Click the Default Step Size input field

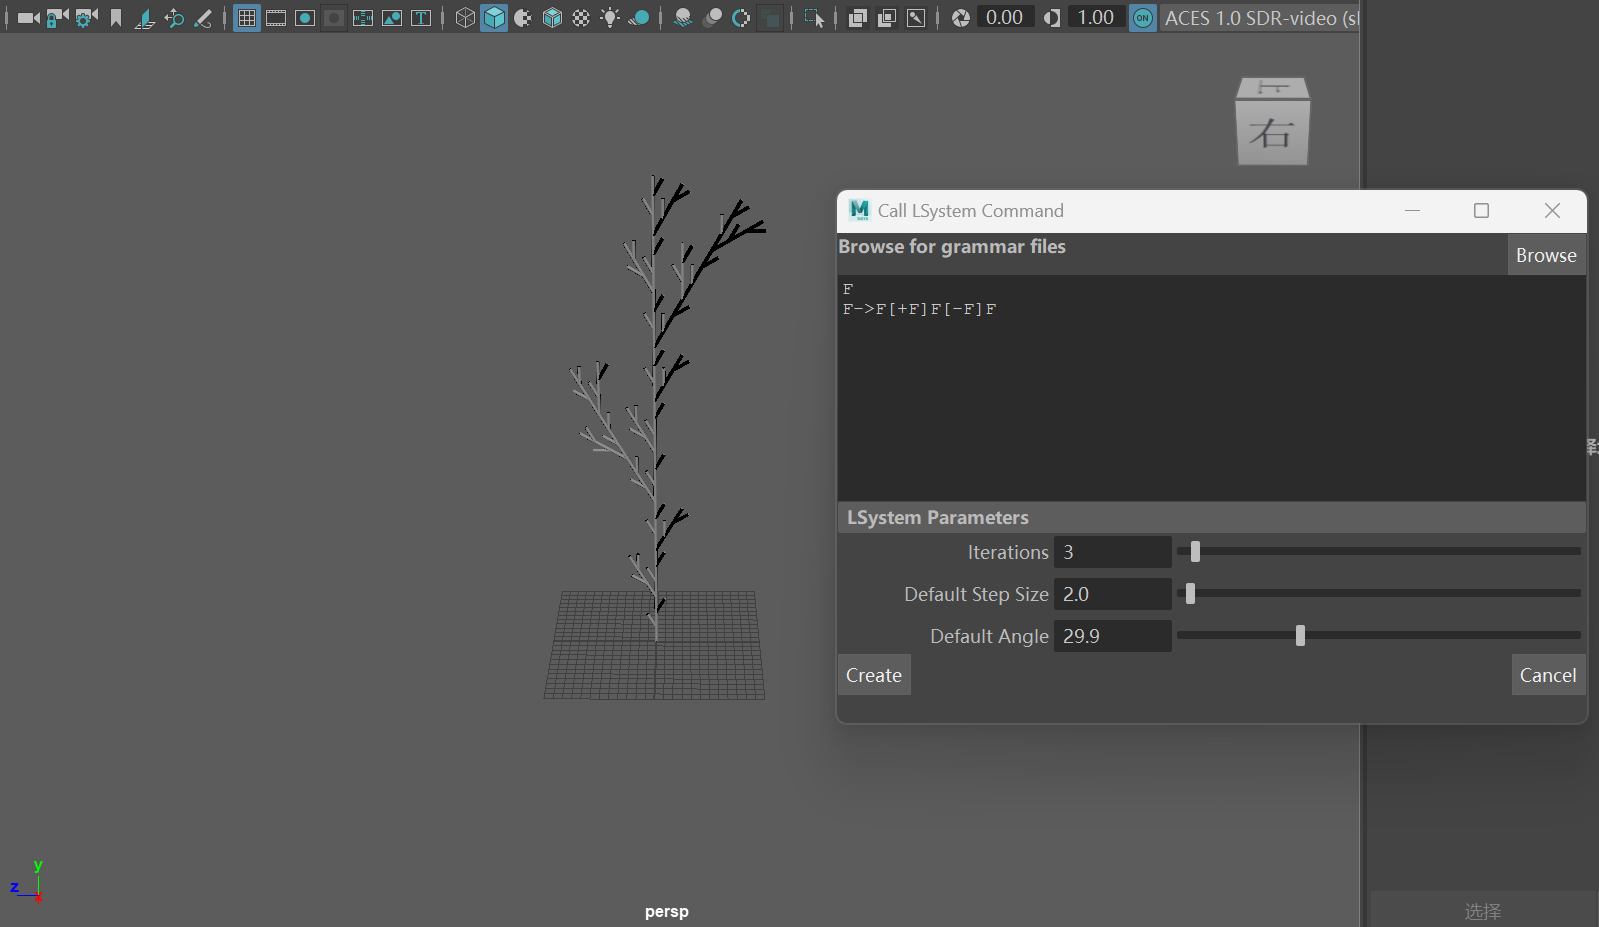pos(1112,594)
